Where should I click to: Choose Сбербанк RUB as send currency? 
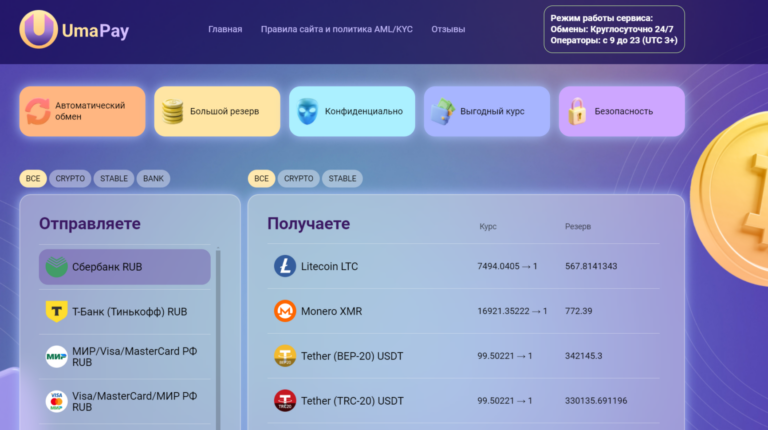click(x=124, y=267)
